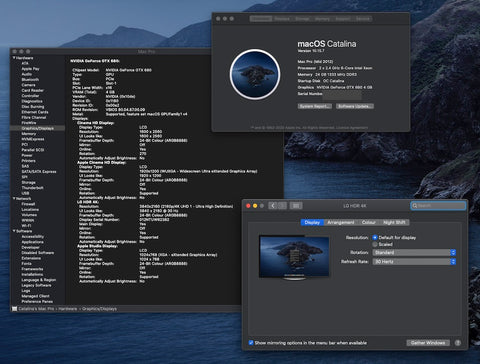Open the Refresh Rate dropdown at 30 Hertz
Viewport: 480px width, 364px height.
pyautogui.click(x=414, y=262)
